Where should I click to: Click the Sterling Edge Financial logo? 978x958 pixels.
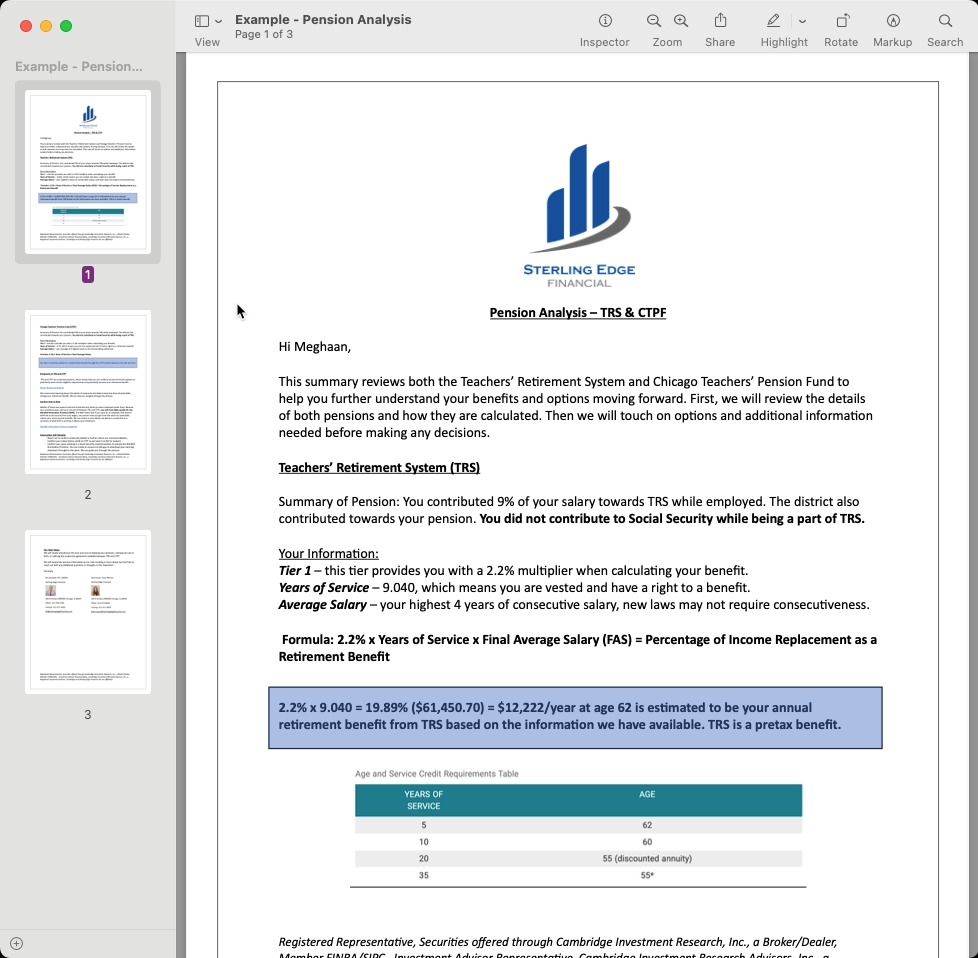(579, 216)
